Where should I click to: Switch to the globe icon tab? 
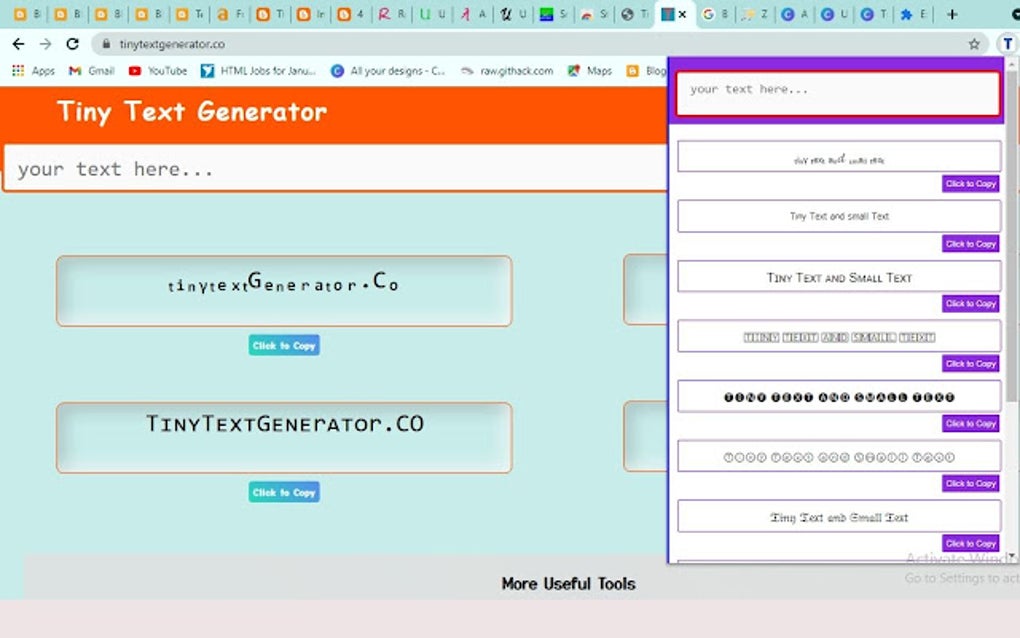pos(634,14)
